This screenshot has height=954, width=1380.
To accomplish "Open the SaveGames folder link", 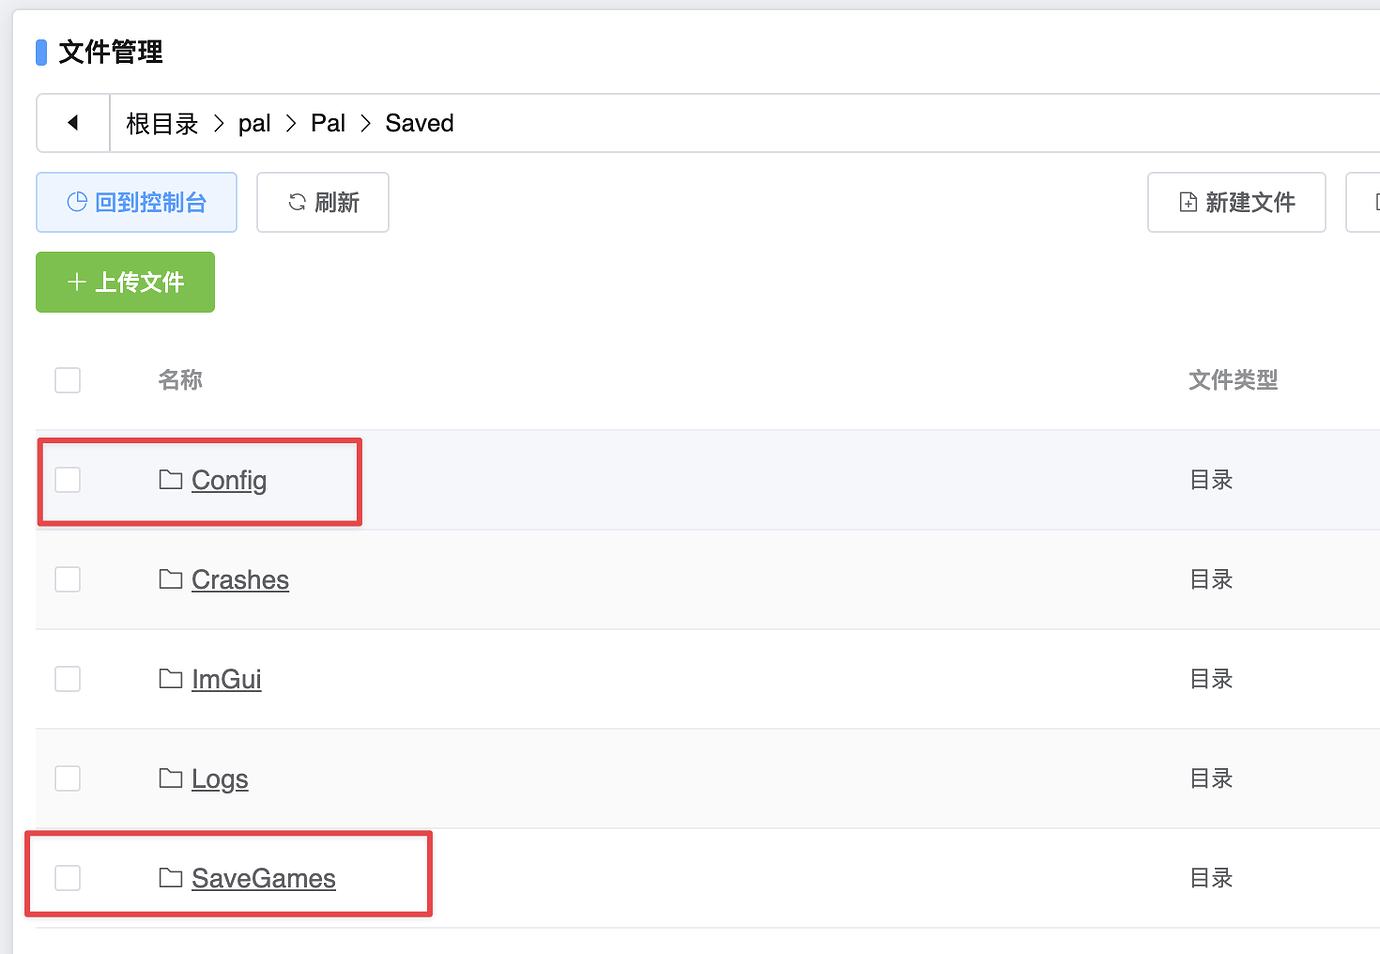I will pos(263,878).
